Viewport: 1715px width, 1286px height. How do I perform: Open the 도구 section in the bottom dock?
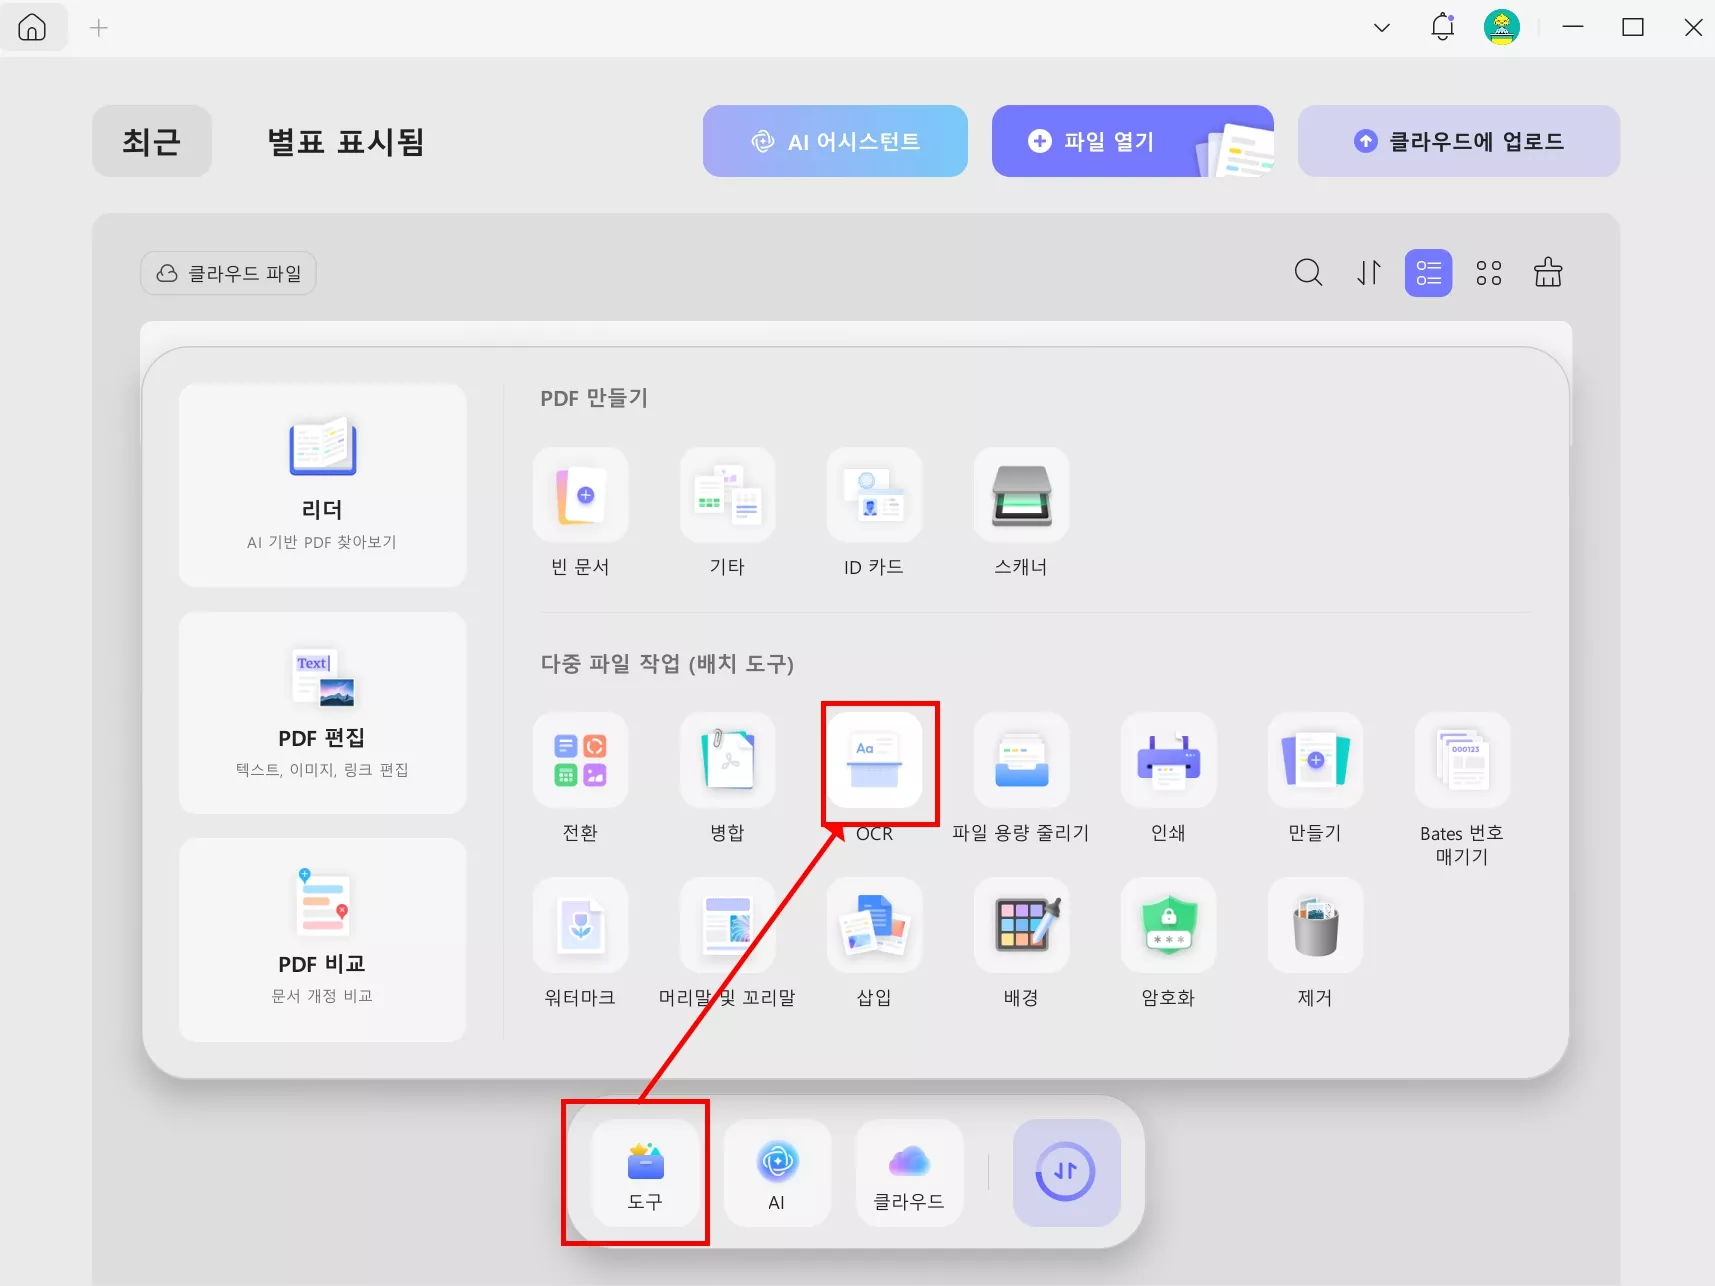click(x=644, y=1174)
